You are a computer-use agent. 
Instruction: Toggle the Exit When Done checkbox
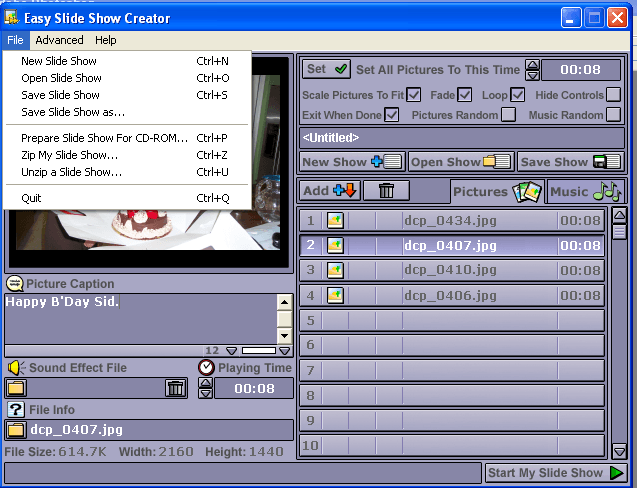[392, 115]
